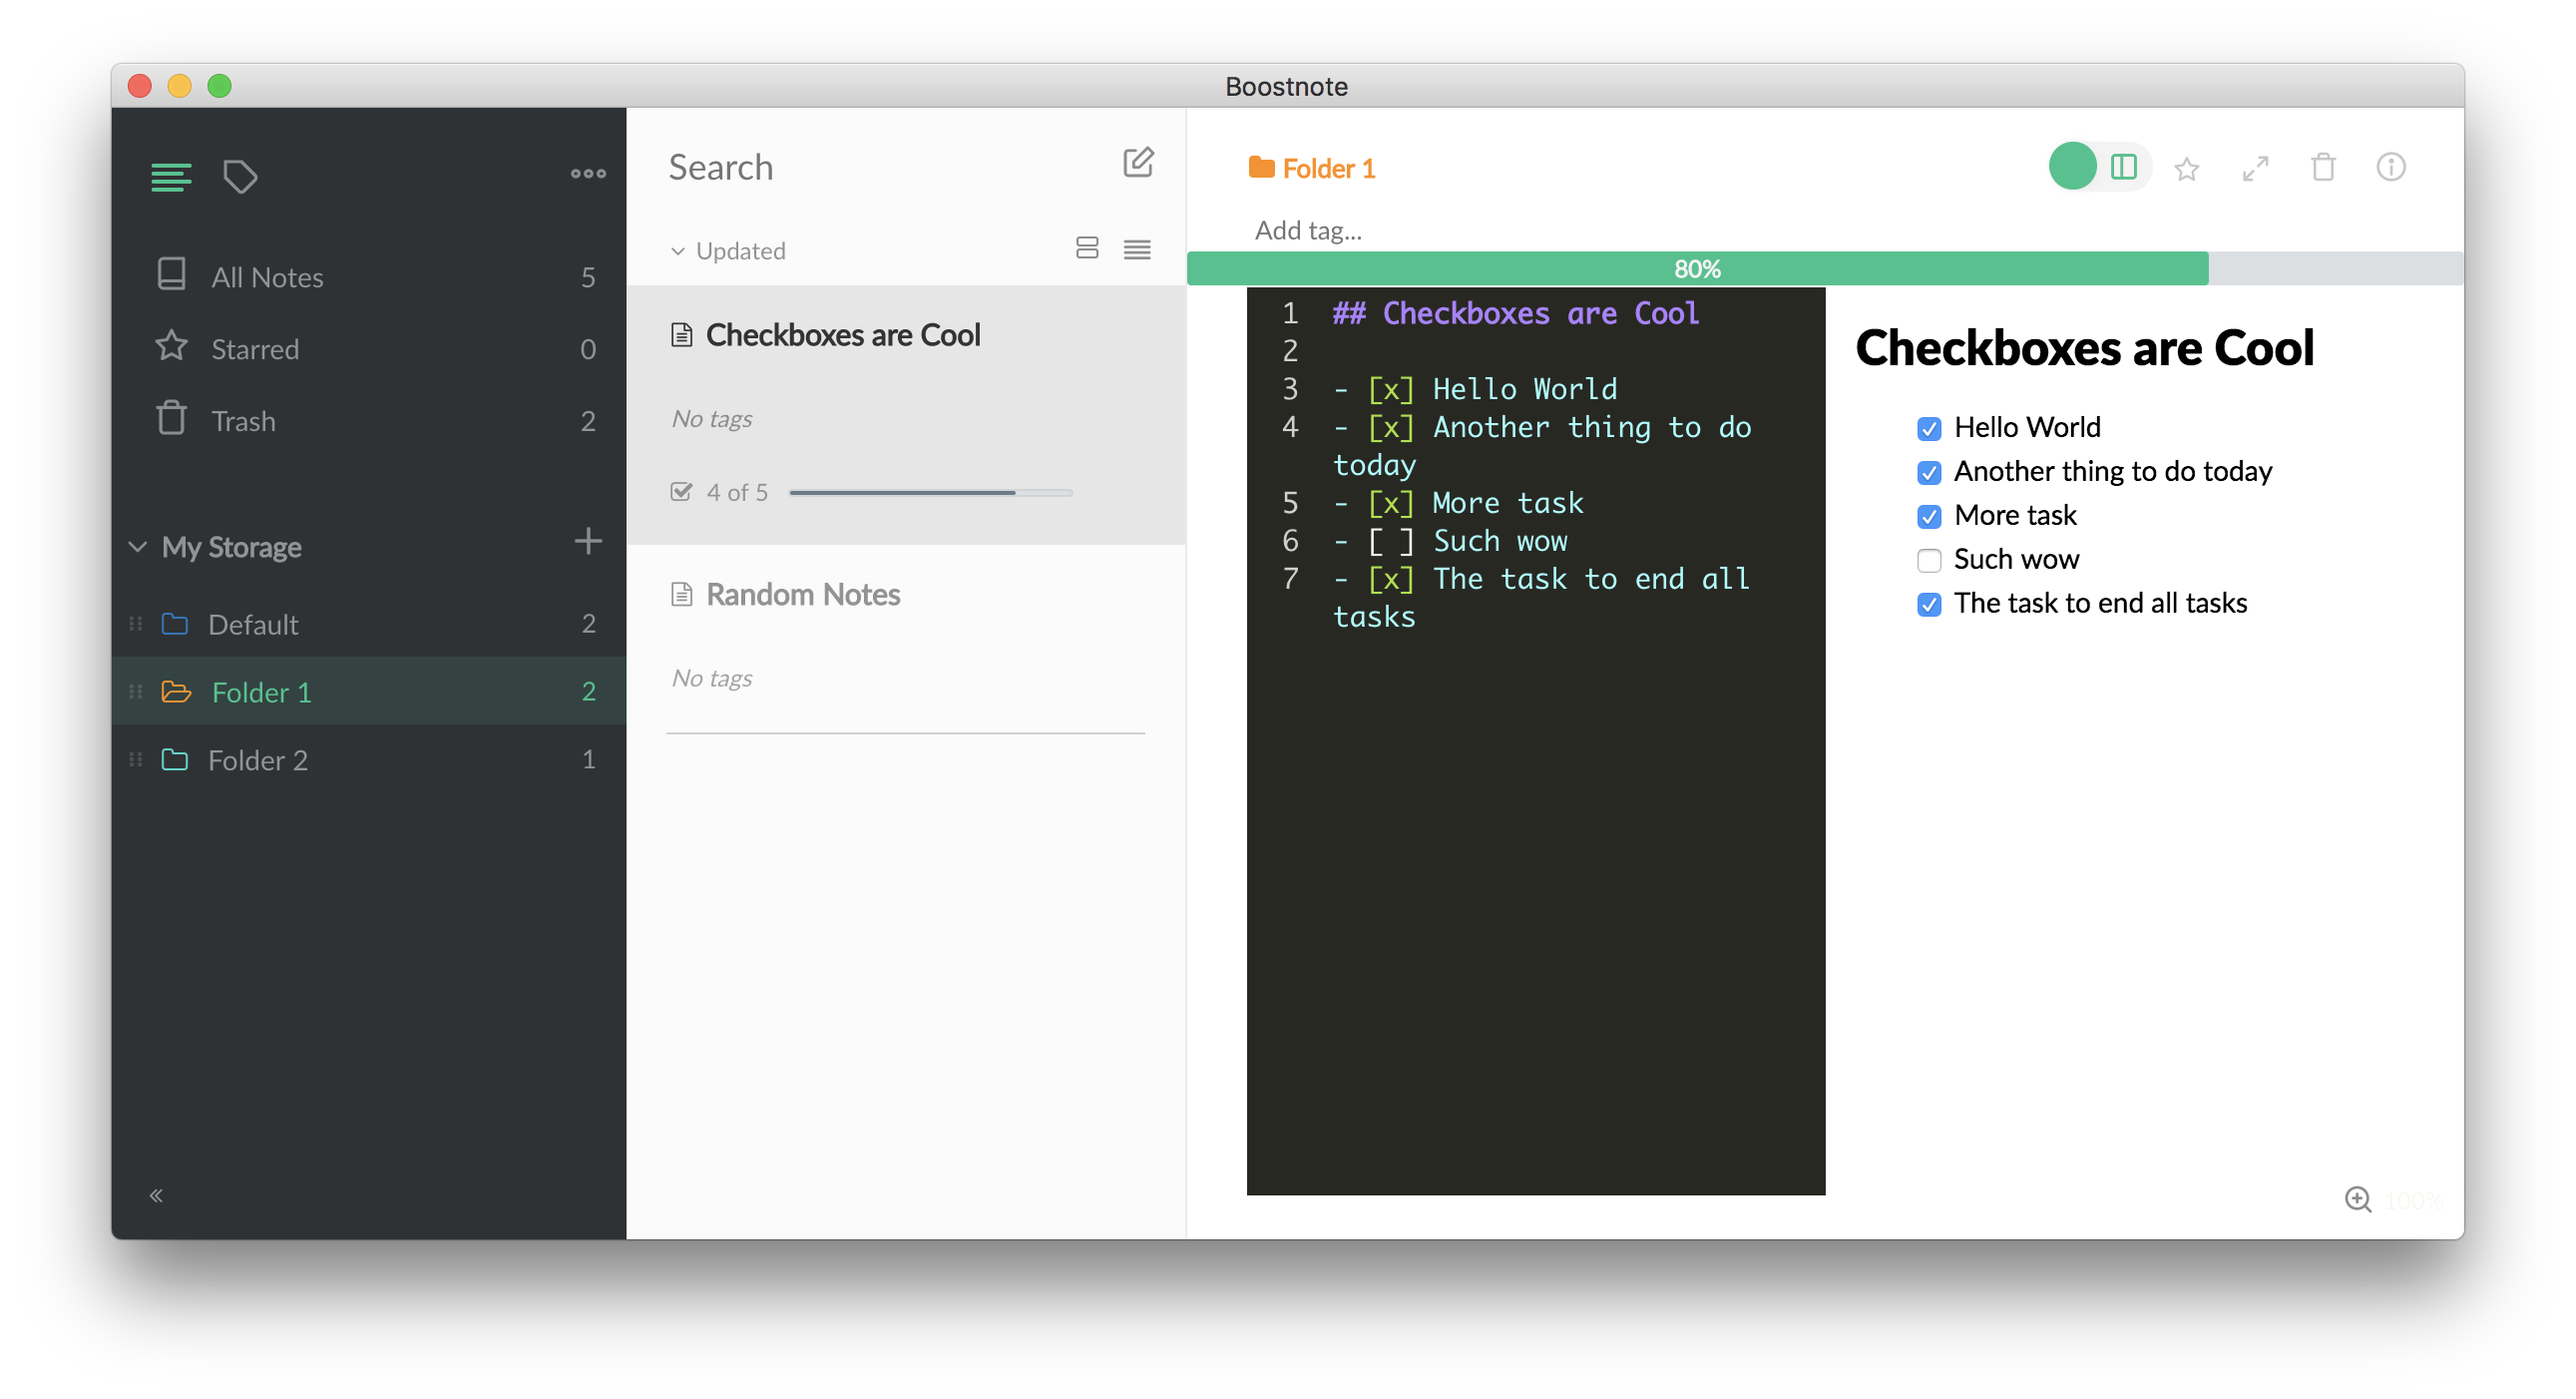The width and height of the screenshot is (2576, 1399).
Task: Toggle the 'Such wow' checkbox on
Action: click(1929, 558)
